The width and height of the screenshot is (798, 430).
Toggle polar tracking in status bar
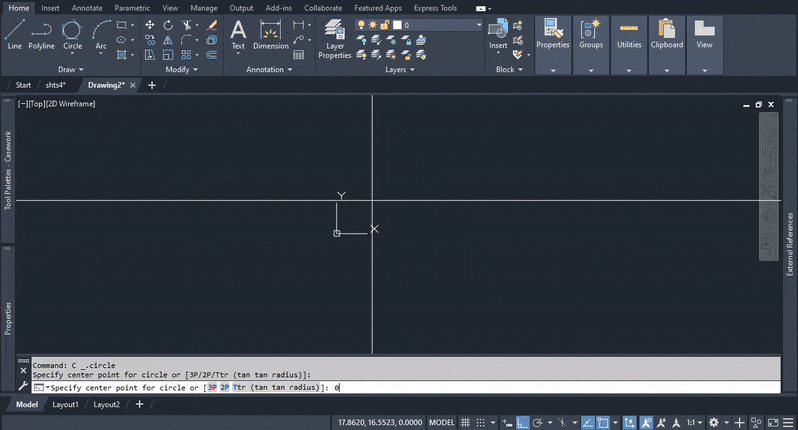[538, 422]
